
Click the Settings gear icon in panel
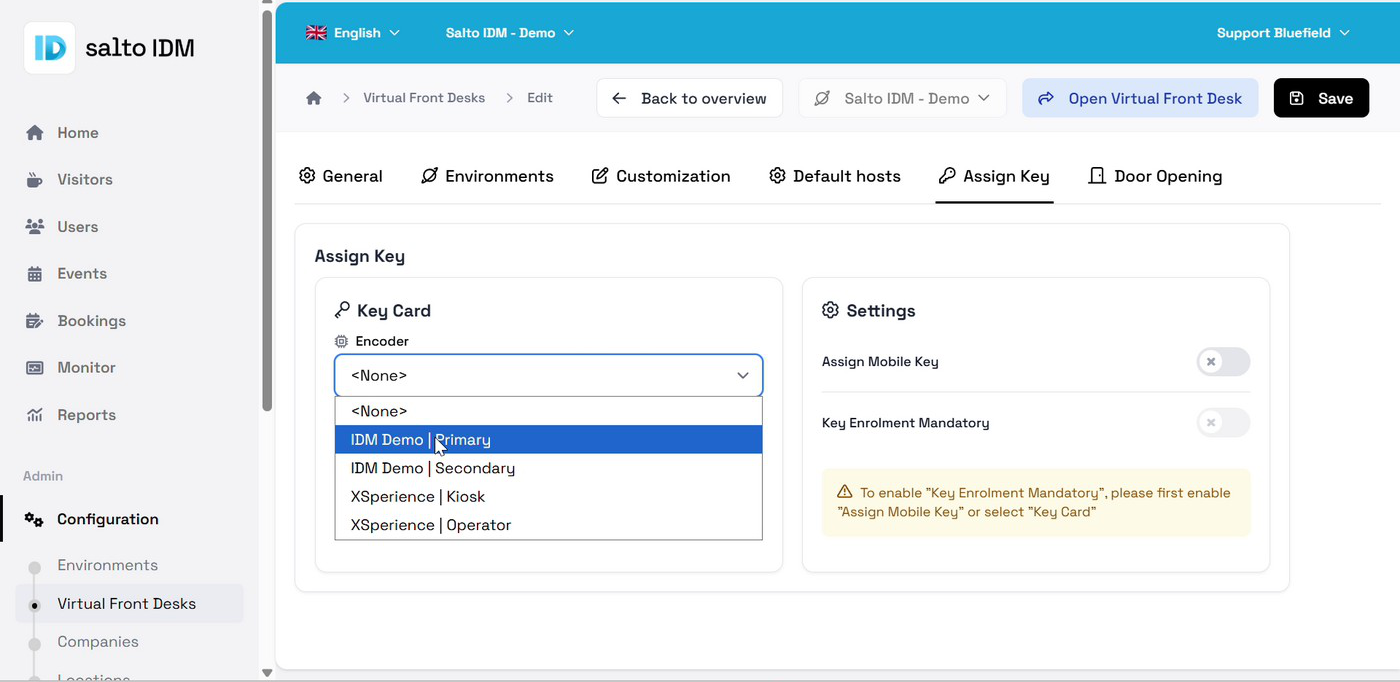830,310
